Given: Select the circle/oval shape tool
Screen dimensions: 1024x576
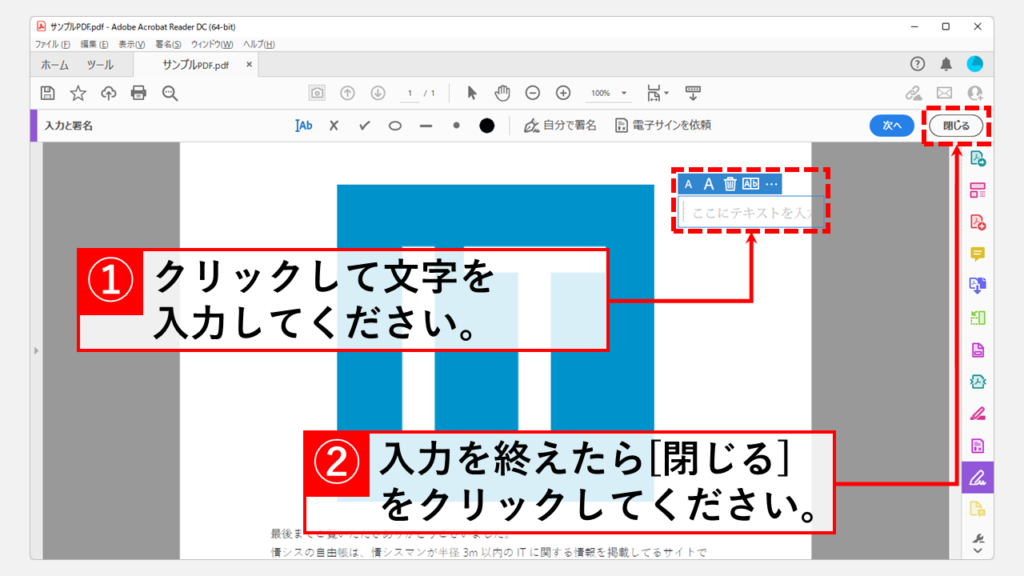Looking at the screenshot, I should [395, 125].
